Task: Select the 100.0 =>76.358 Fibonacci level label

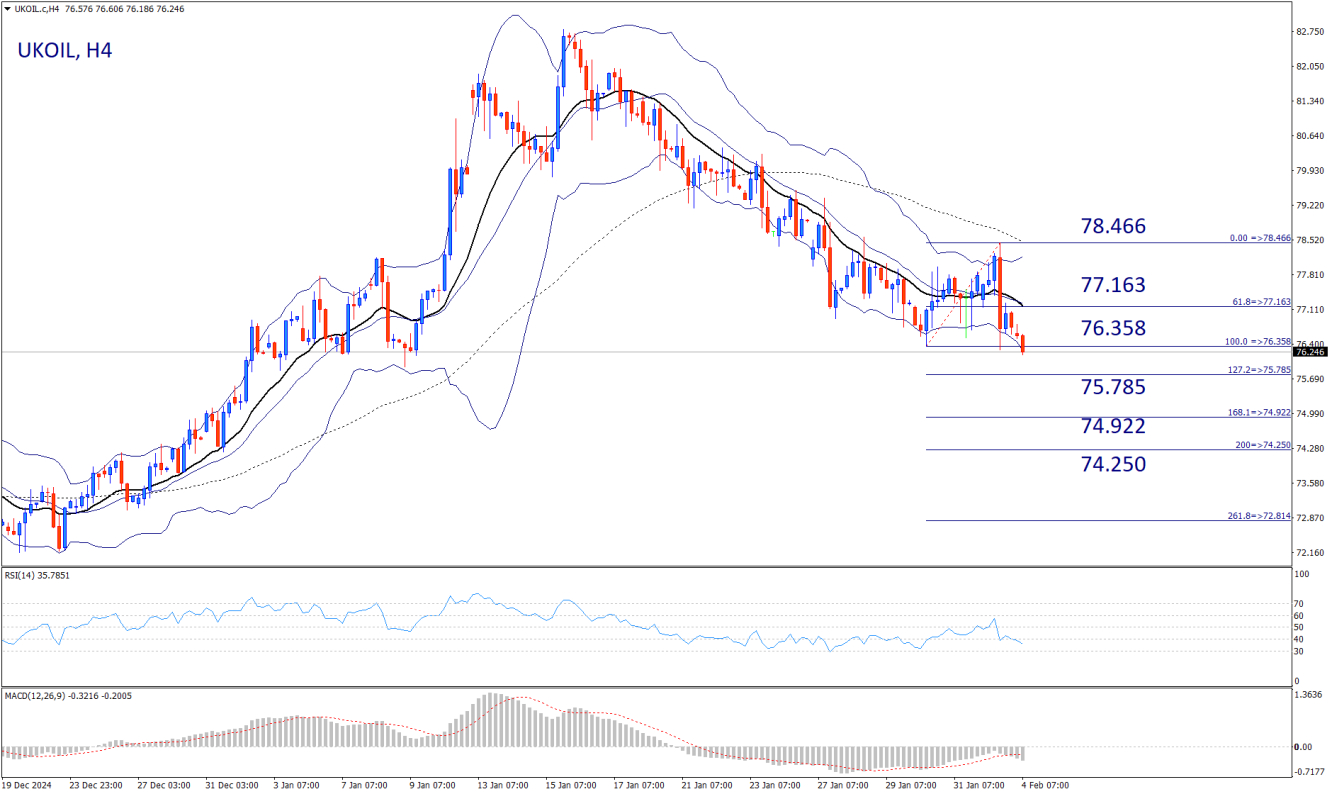Action: 1258,342
